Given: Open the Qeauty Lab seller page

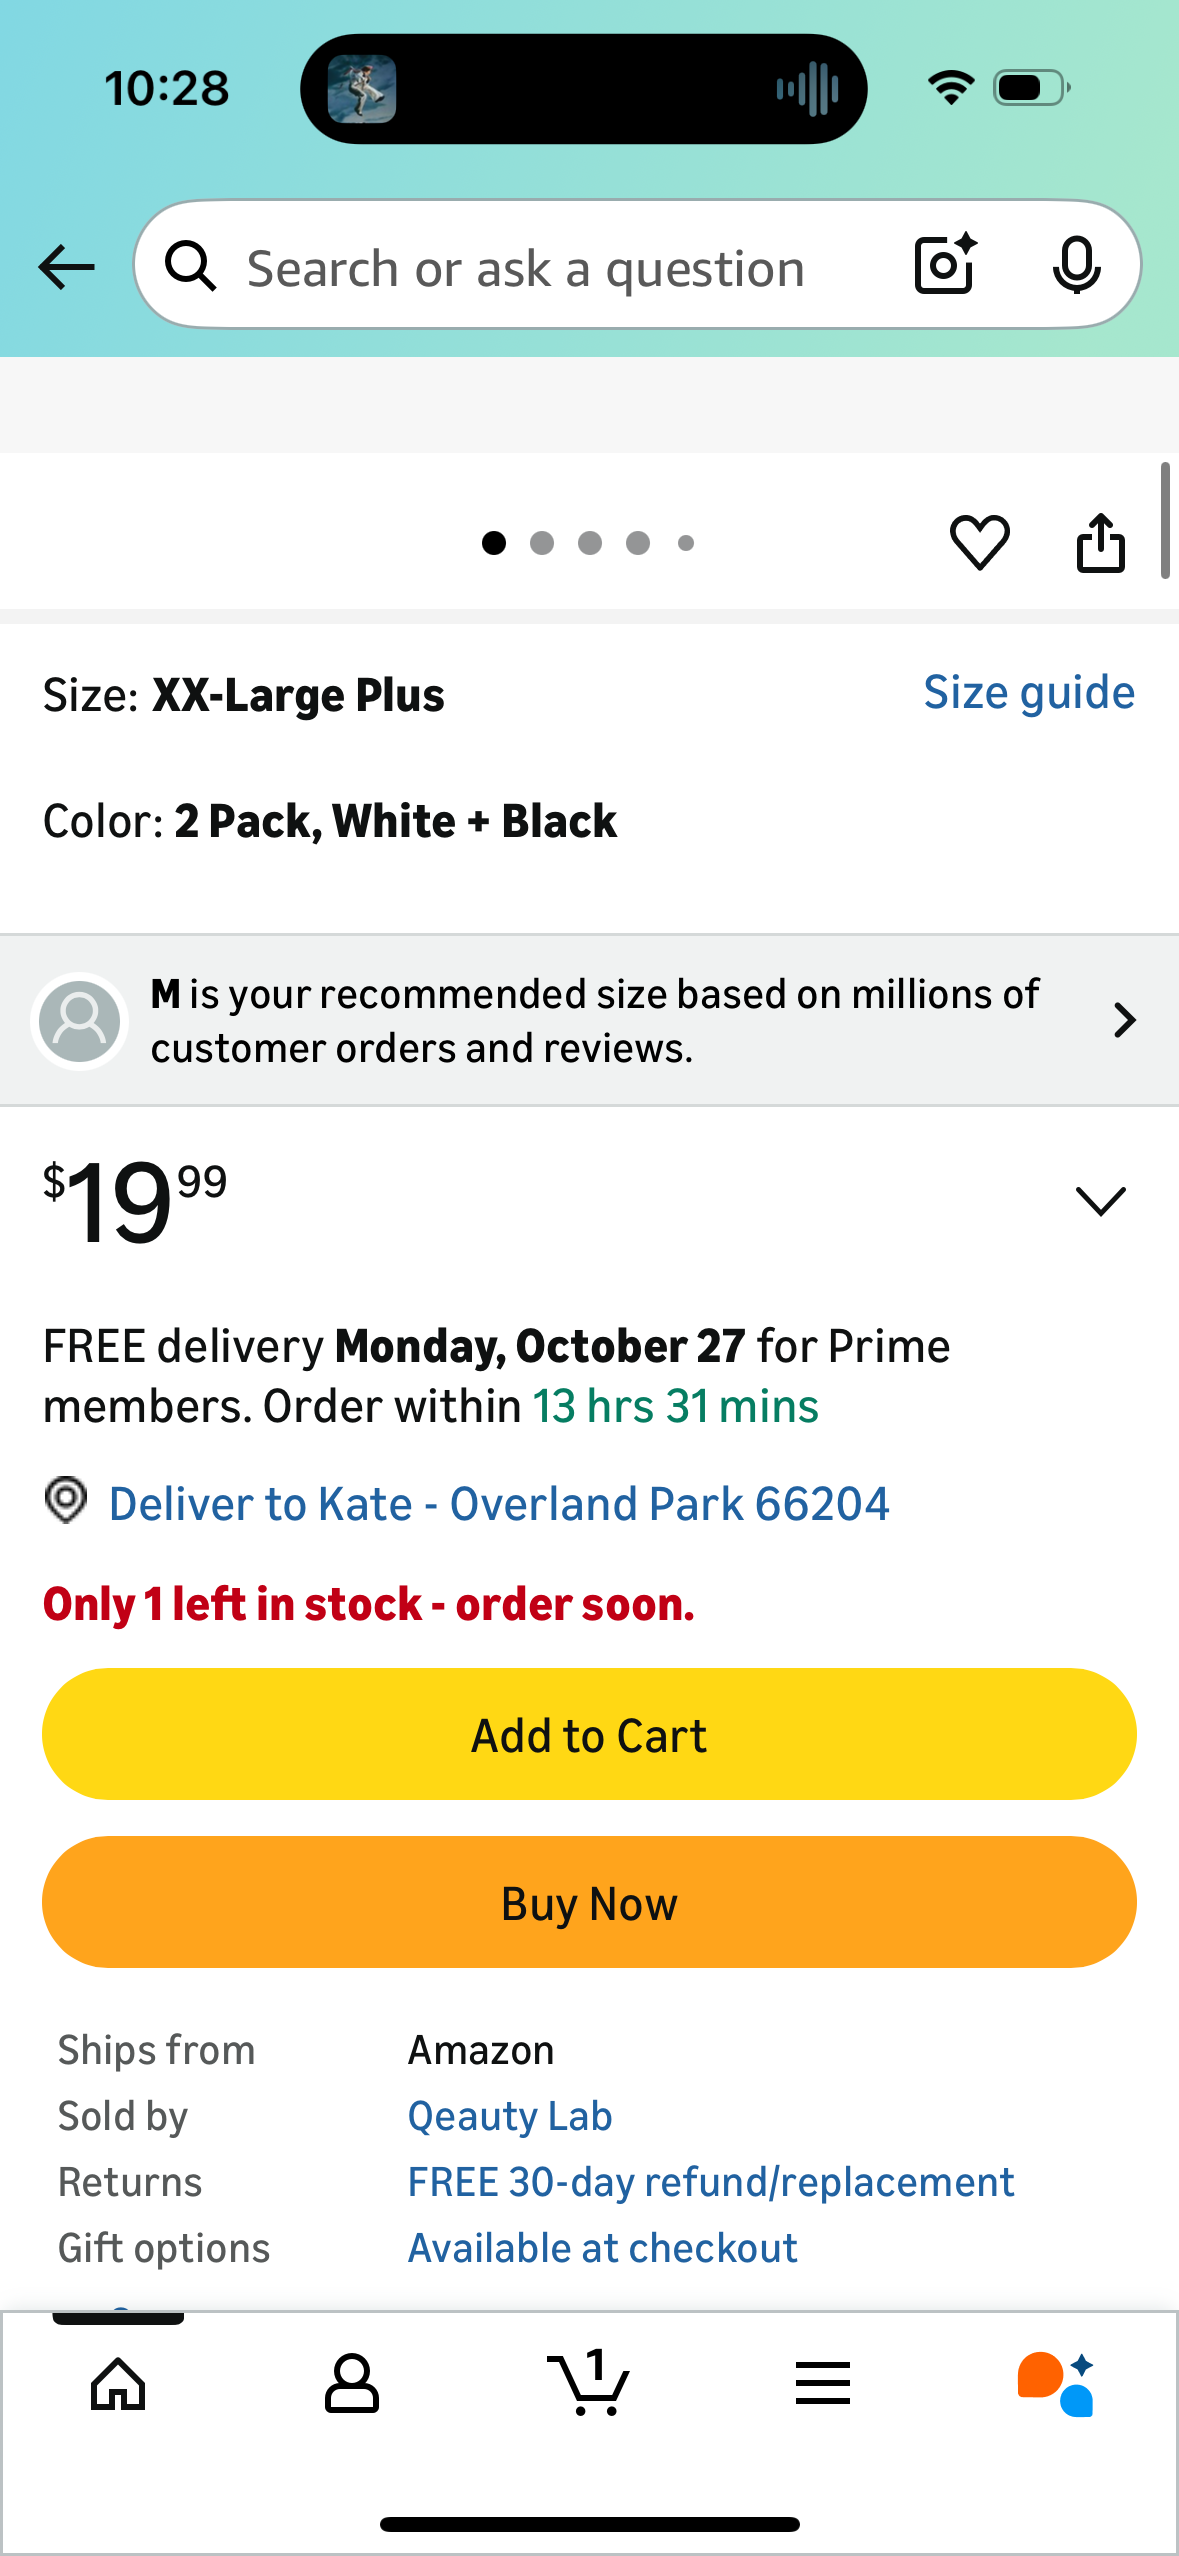Looking at the screenshot, I should click(509, 2116).
